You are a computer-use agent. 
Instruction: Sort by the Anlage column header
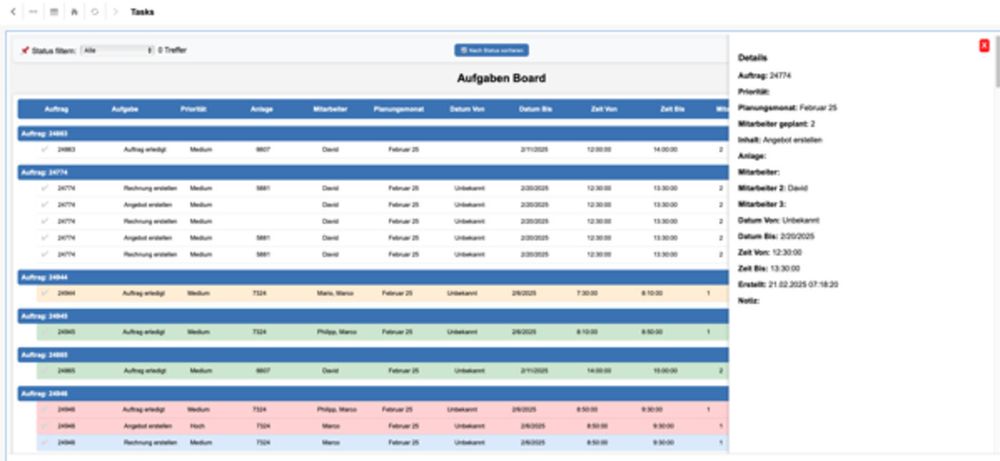click(261, 109)
